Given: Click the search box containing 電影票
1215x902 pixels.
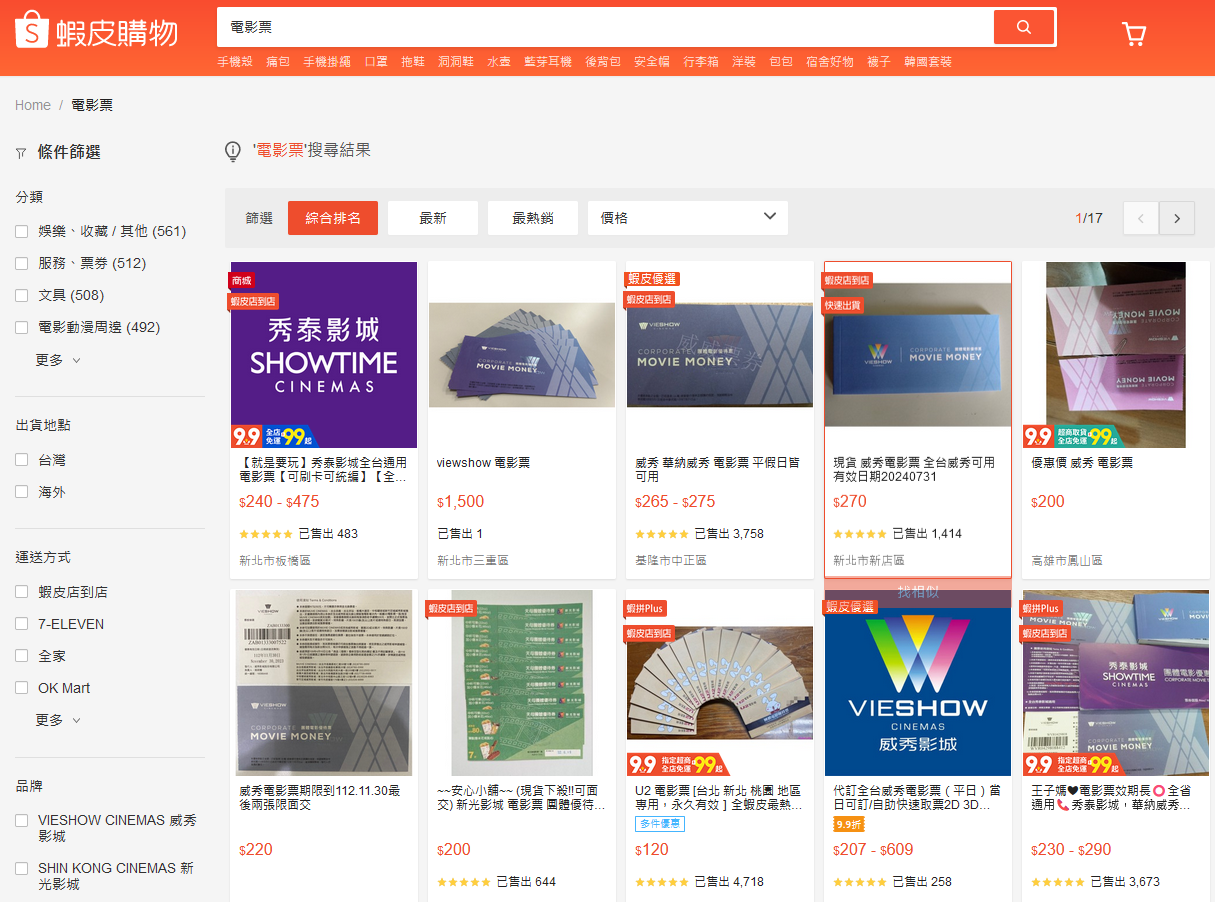Looking at the screenshot, I should pos(605,27).
